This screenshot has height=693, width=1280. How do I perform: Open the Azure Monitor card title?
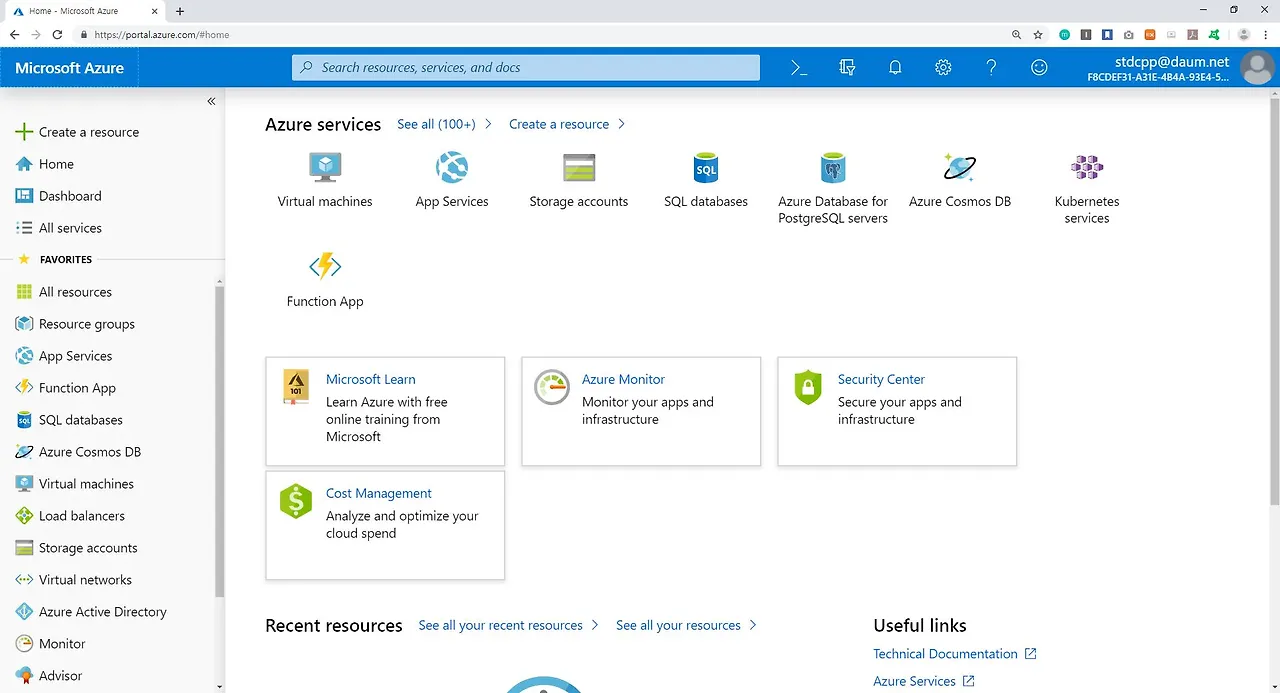[x=623, y=379]
